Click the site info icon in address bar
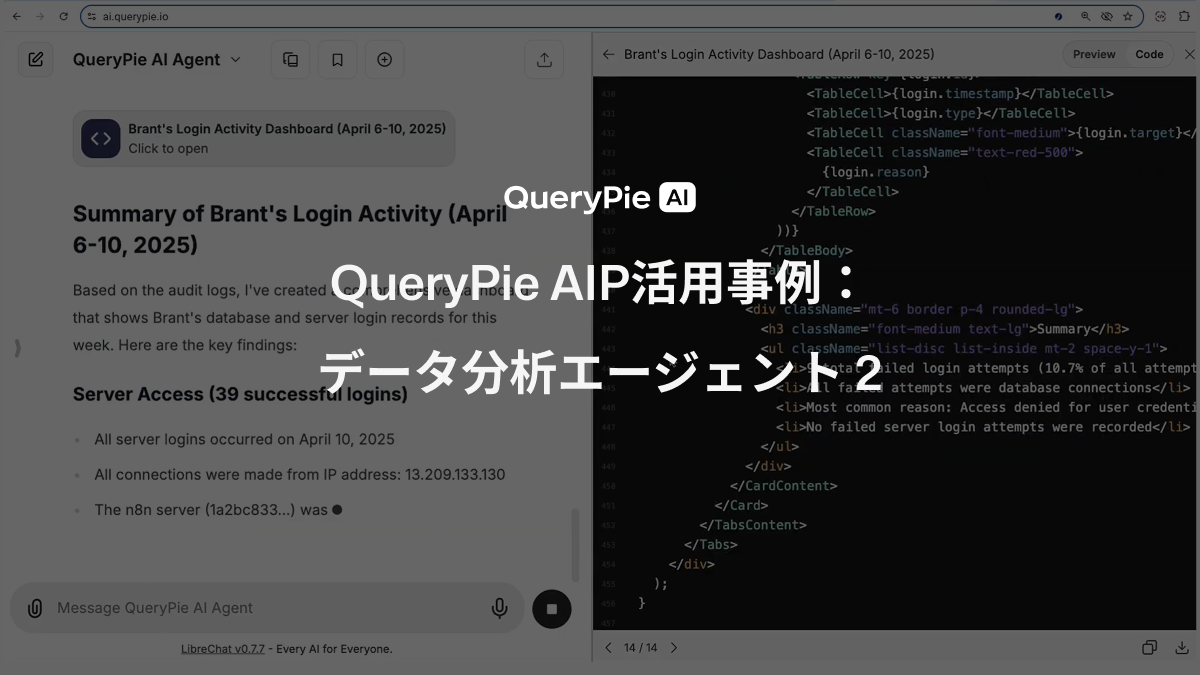This screenshot has width=1200, height=675. 91,16
